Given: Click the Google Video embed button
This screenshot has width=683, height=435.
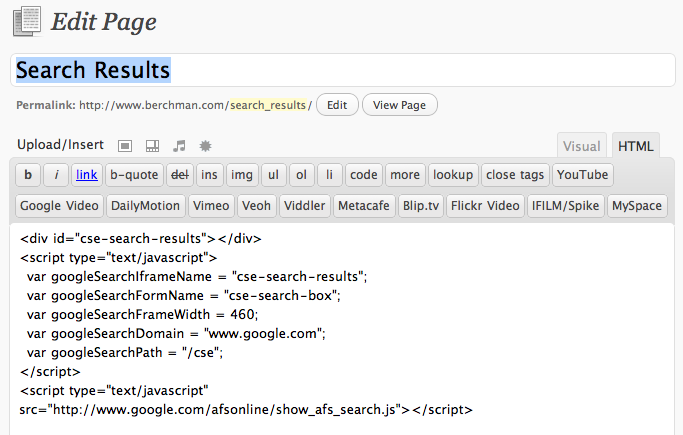Looking at the screenshot, I should pos(59,206).
